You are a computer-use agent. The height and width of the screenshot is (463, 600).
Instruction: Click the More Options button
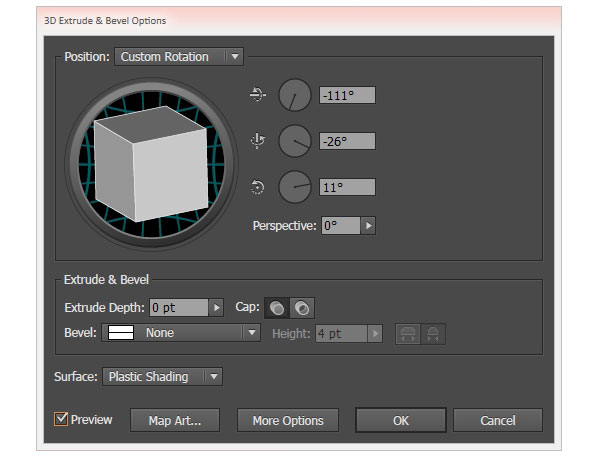tap(288, 421)
